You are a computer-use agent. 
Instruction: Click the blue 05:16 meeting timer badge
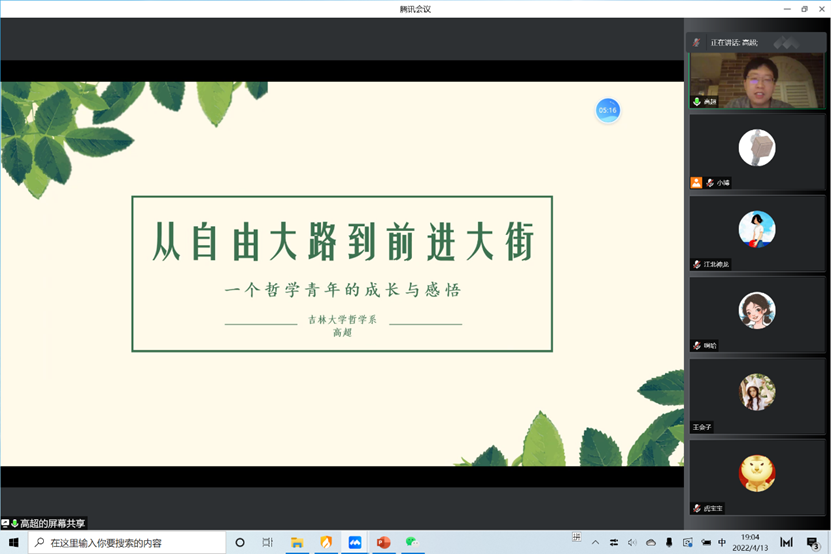(607, 110)
